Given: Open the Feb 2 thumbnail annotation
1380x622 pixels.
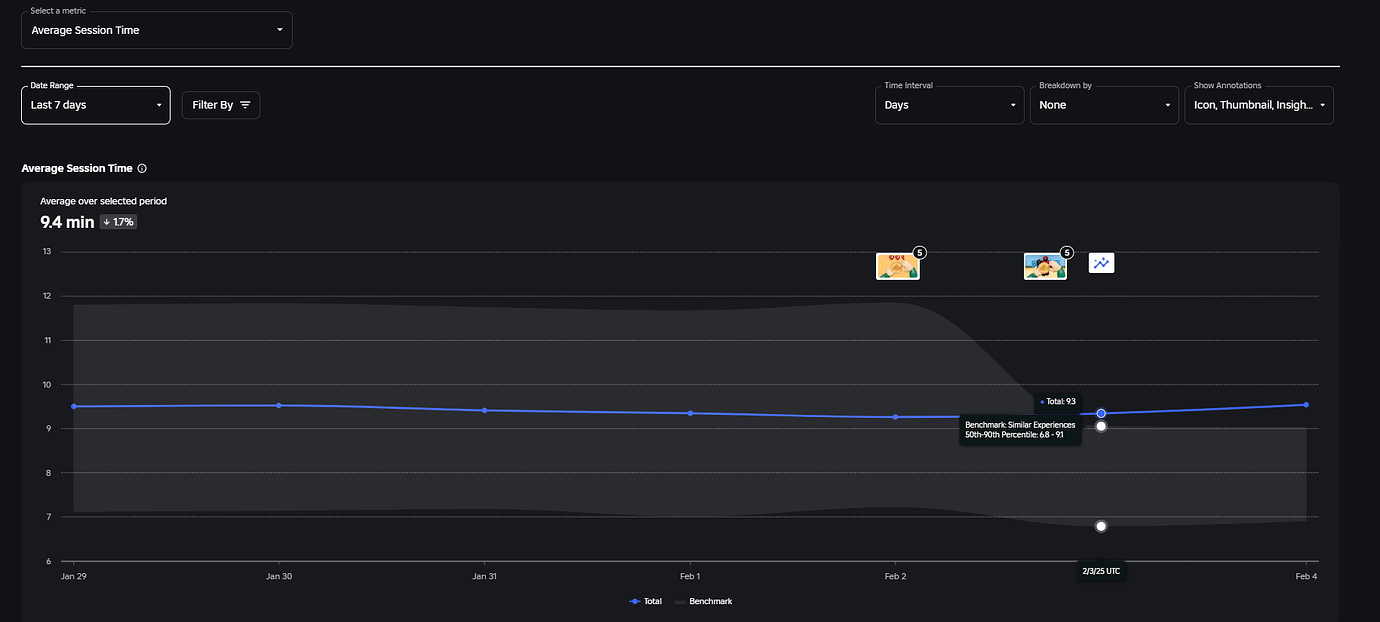Looking at the screenshot, I should pos(897,266).
